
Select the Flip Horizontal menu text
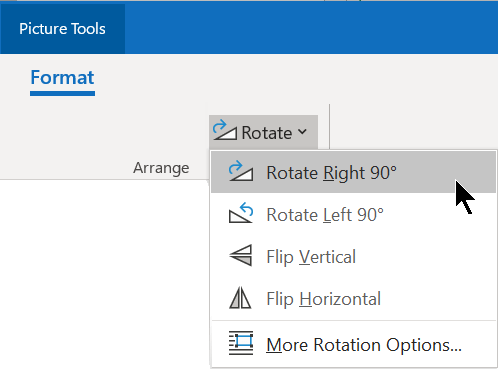tap(323, 299)
